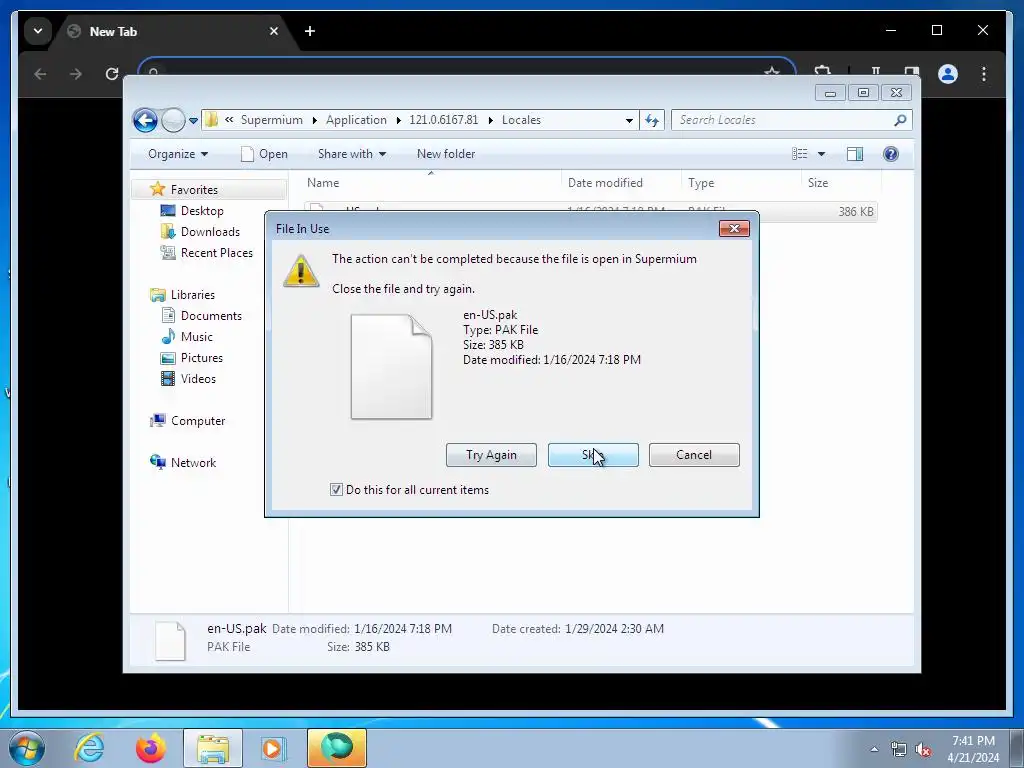
Task: Select Computer in navigation pane
Action: pos(198,421)
